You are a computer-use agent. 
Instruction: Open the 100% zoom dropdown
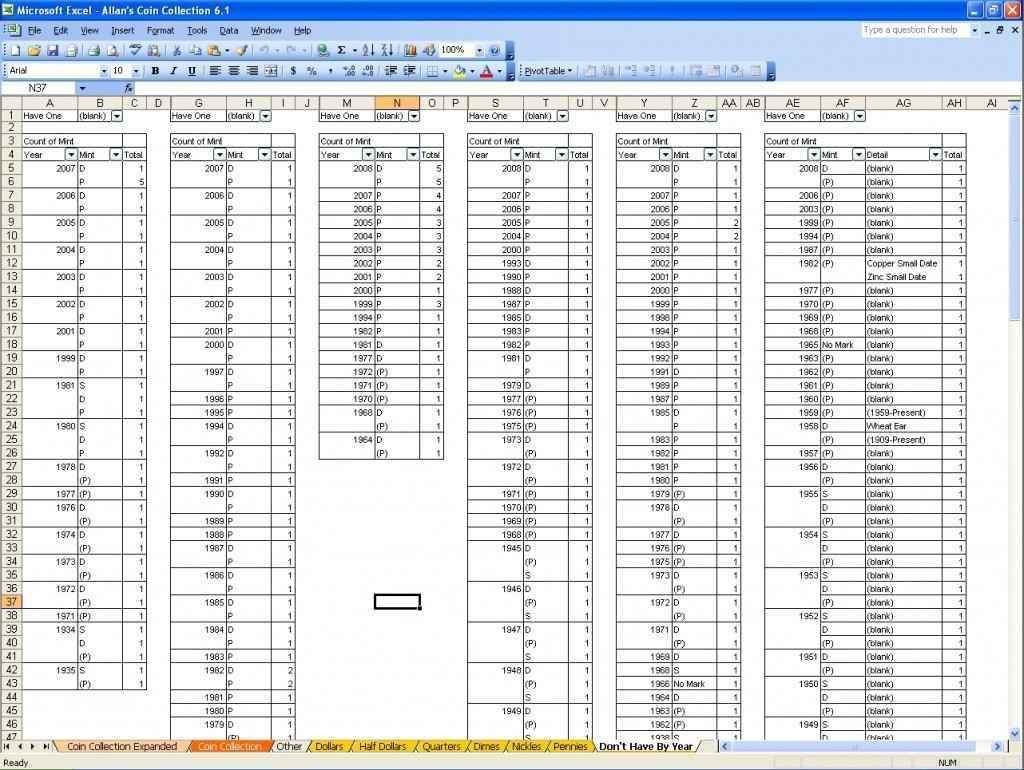click(x=479, y=50)
